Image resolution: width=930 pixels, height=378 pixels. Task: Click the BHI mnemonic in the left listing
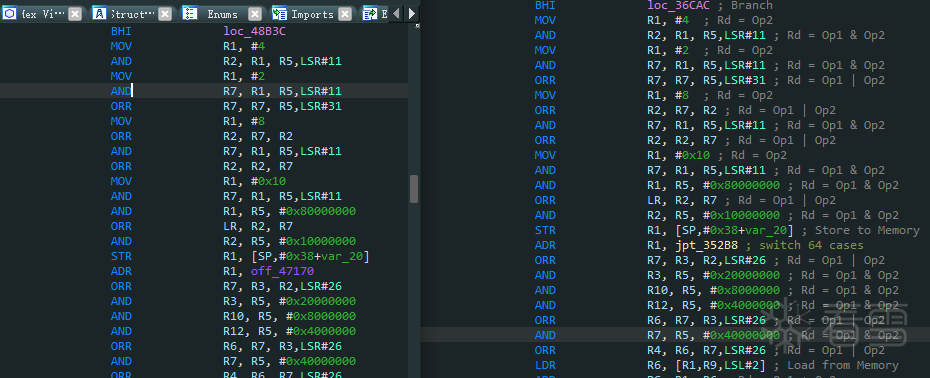click(x=121, y=31)
